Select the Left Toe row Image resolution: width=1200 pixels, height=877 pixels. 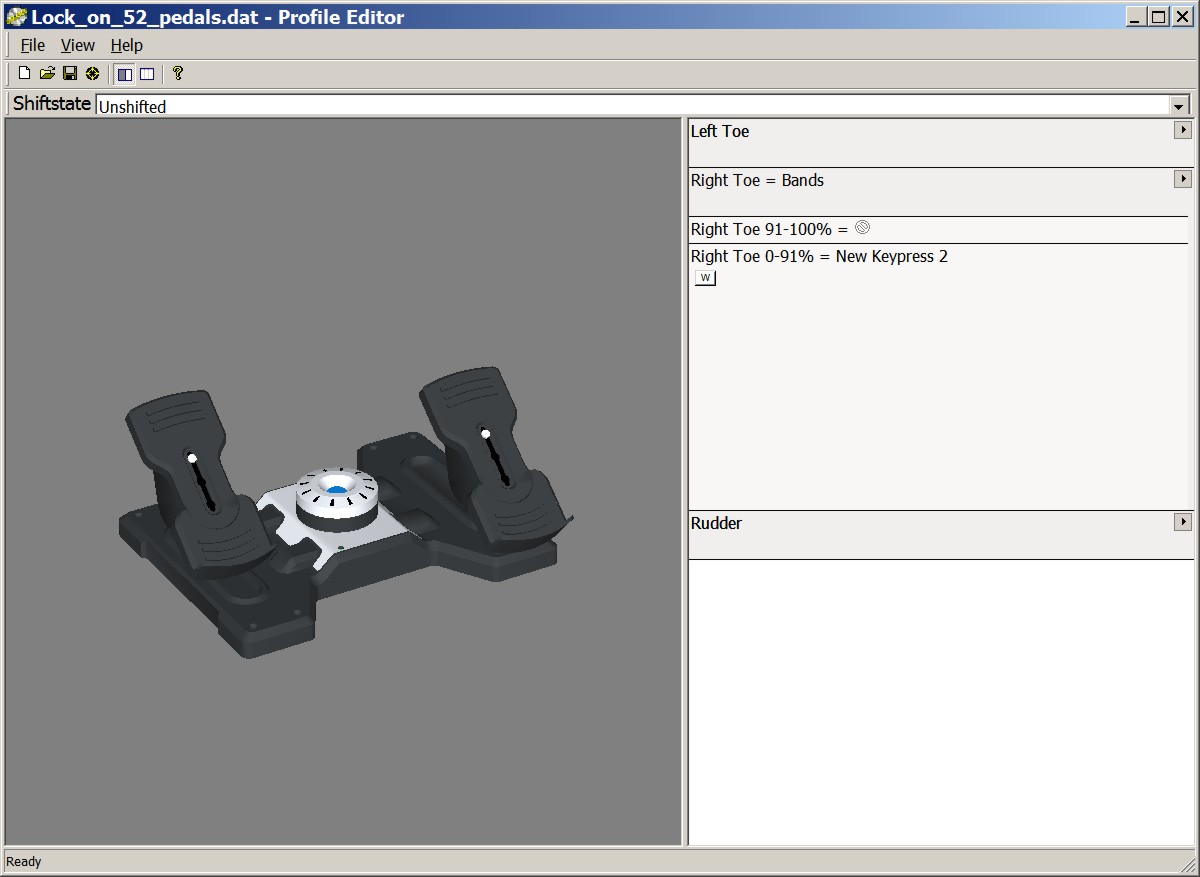[939, 143]
